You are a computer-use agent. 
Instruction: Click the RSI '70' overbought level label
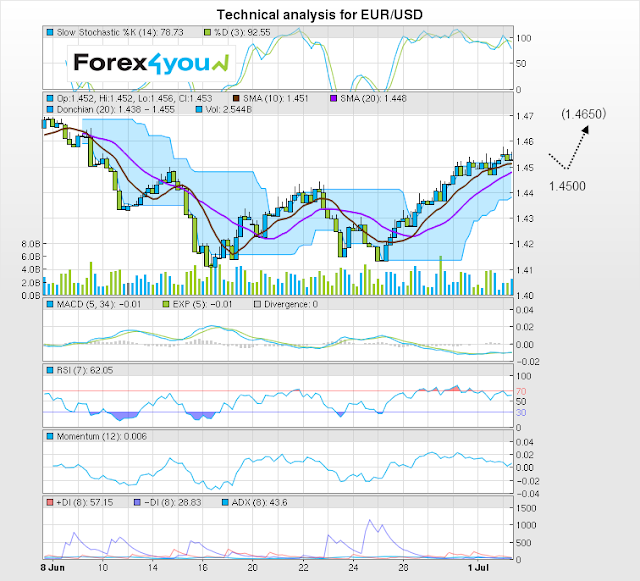tap(521, 392)
